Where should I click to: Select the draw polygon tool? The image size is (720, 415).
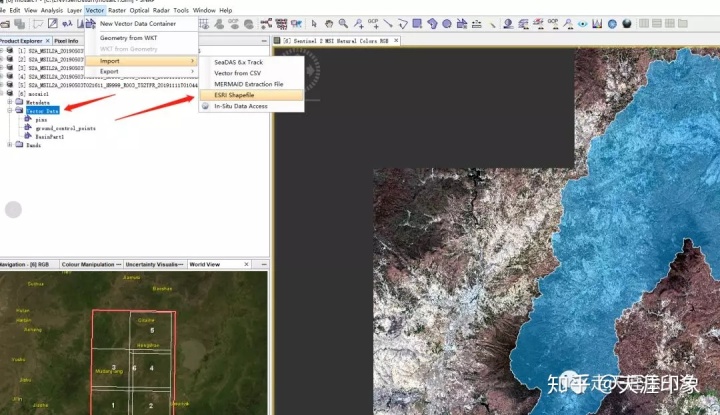tap(432, 23)
